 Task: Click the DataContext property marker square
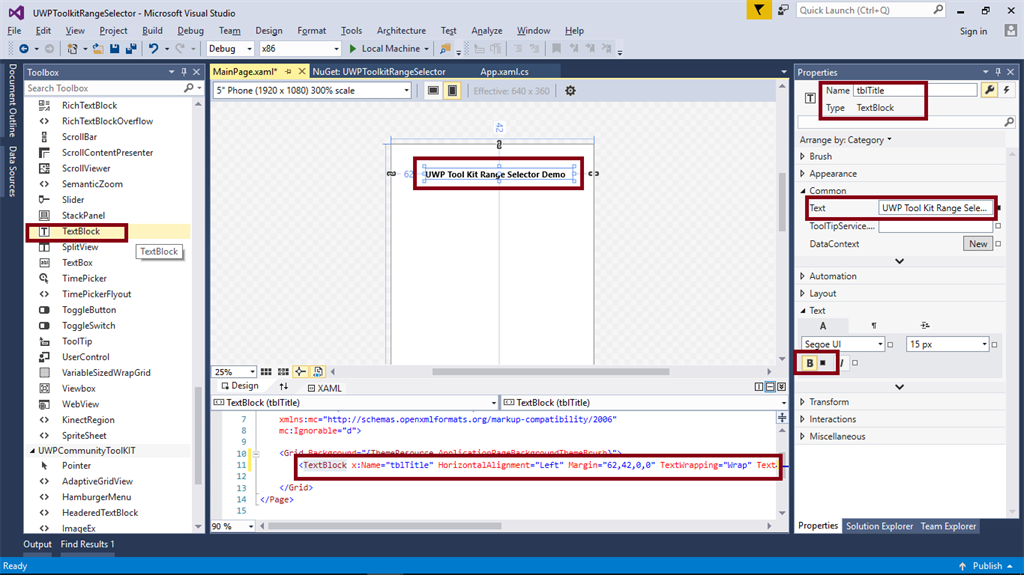click(x=998, y=244)
